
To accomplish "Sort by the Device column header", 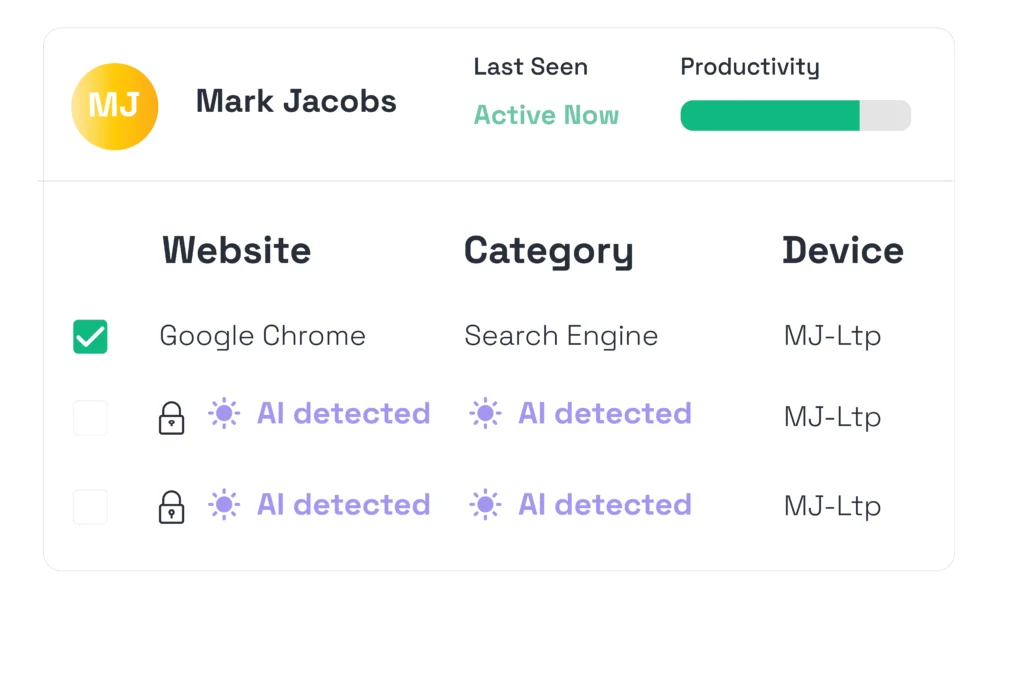I will [x=842, y=250].
